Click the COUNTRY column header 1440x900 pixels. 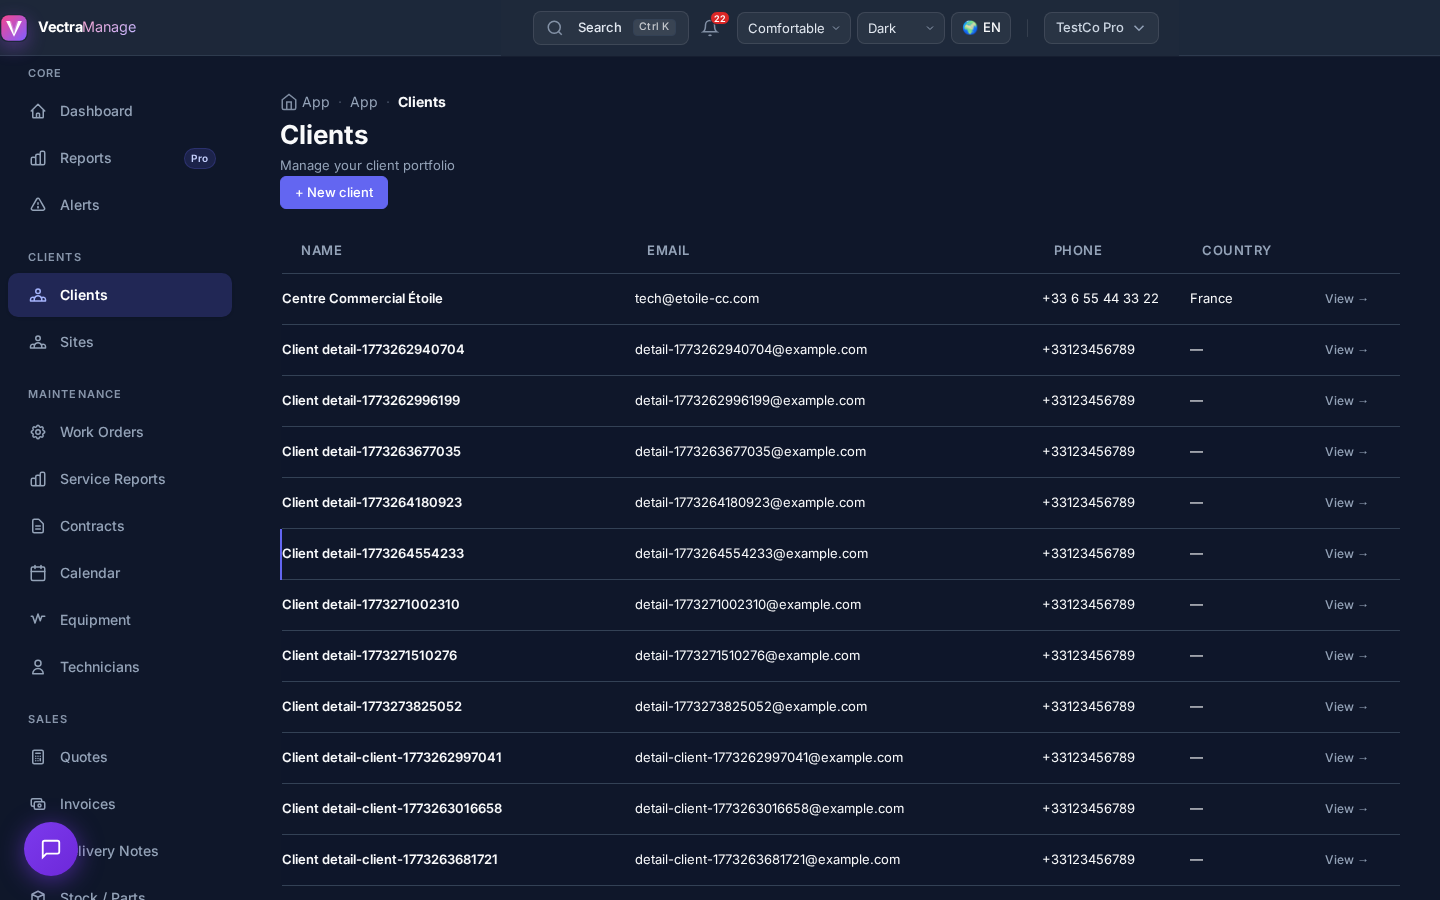point(1237,250)
